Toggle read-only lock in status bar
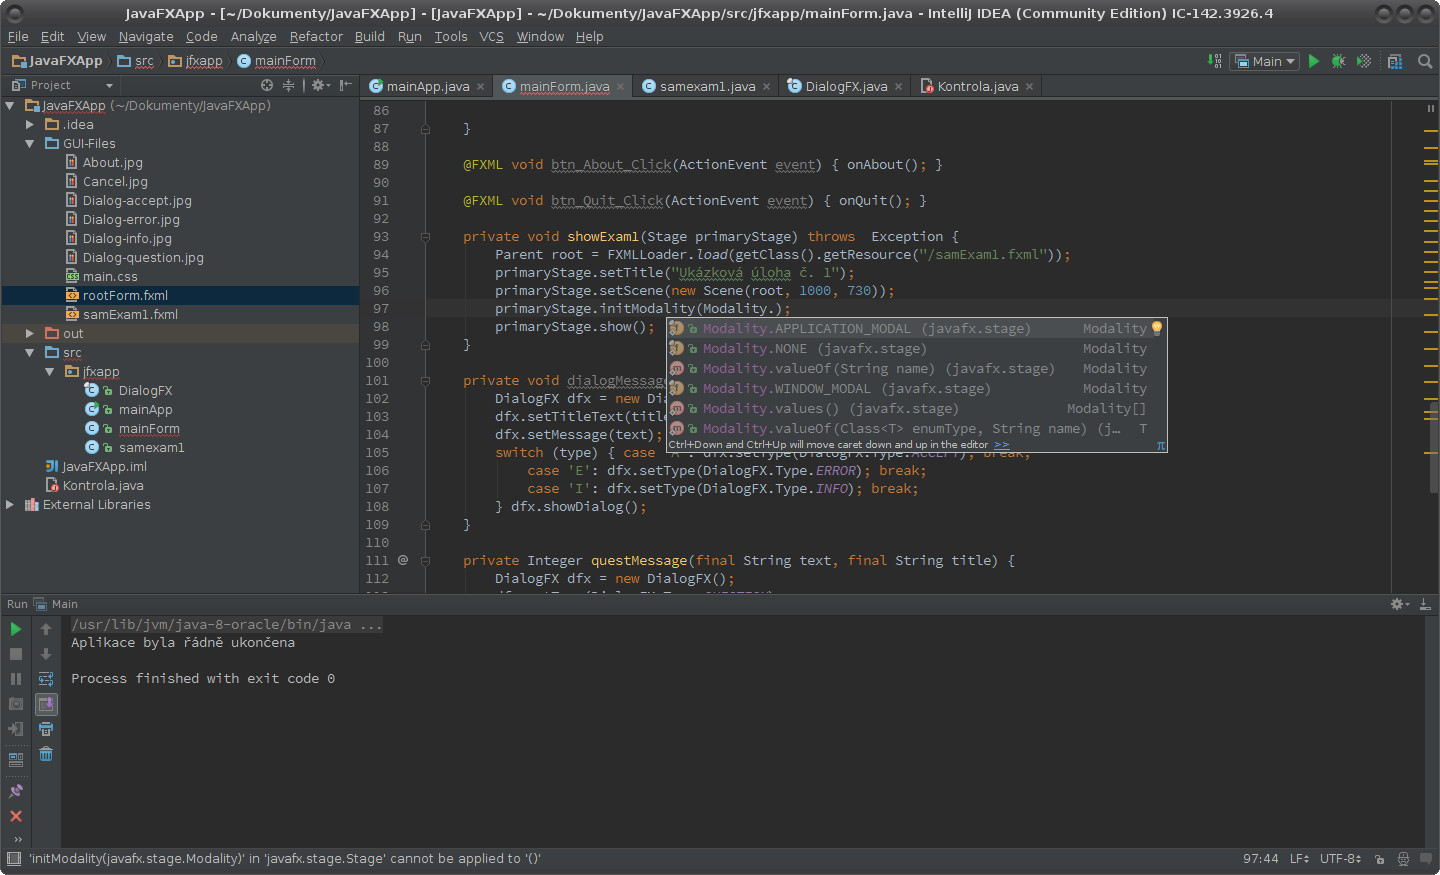This screenshot has width=1440, height=875. pos(1379,859)
